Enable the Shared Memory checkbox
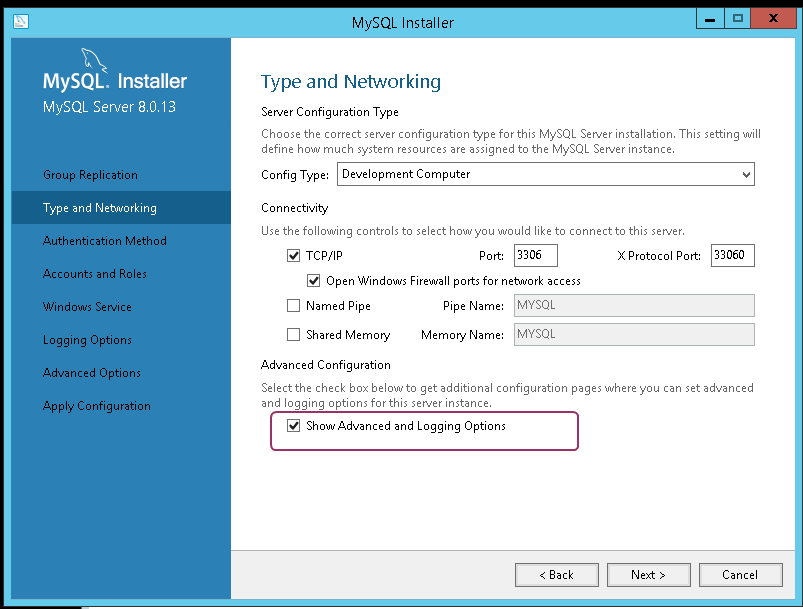 click(293, 334)
